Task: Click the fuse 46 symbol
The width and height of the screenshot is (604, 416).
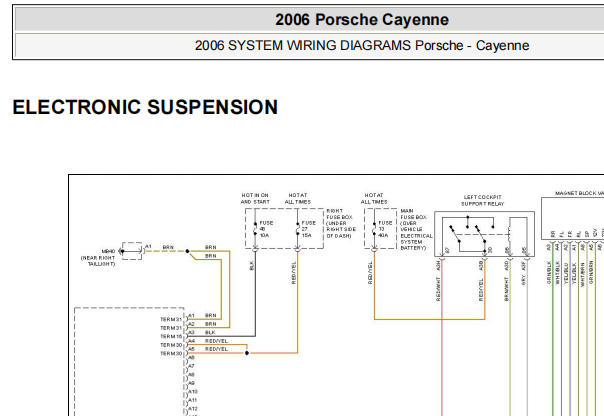Action: point(255,229)
